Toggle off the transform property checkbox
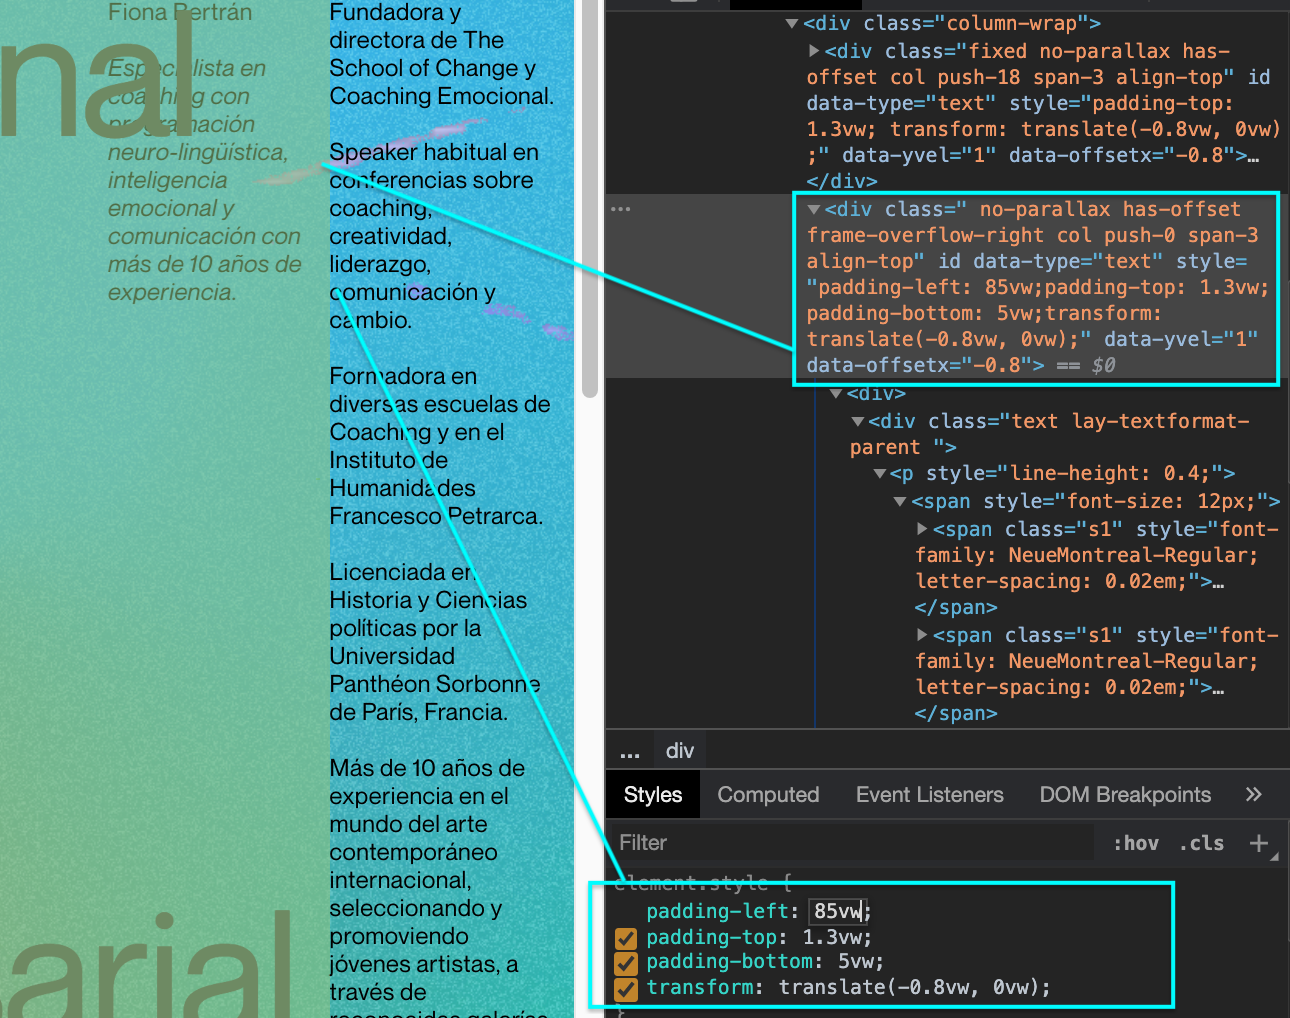 (626, 989)
